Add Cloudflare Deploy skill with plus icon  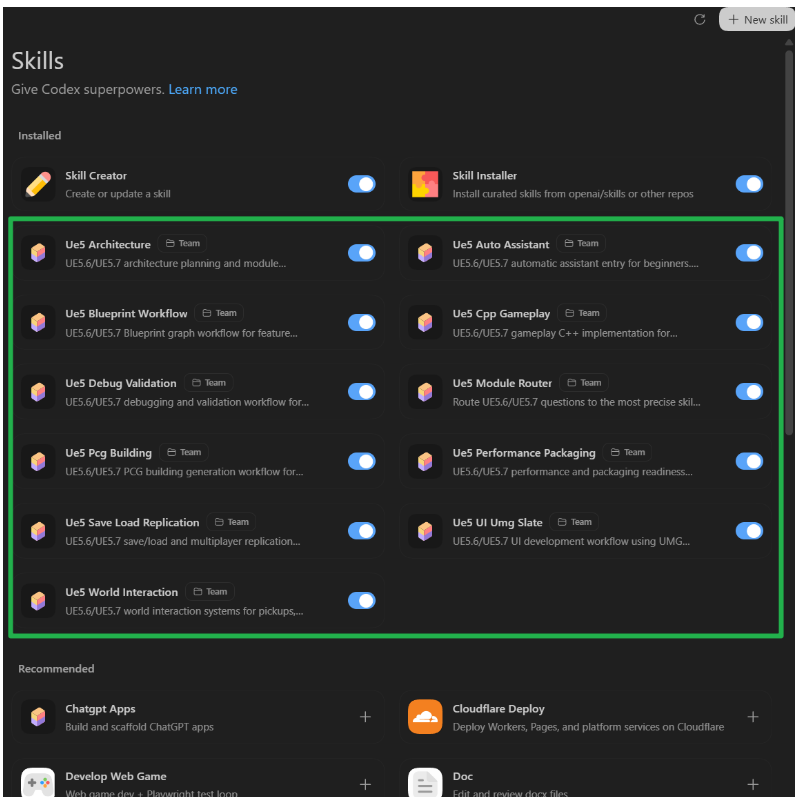tap(752, 717)
